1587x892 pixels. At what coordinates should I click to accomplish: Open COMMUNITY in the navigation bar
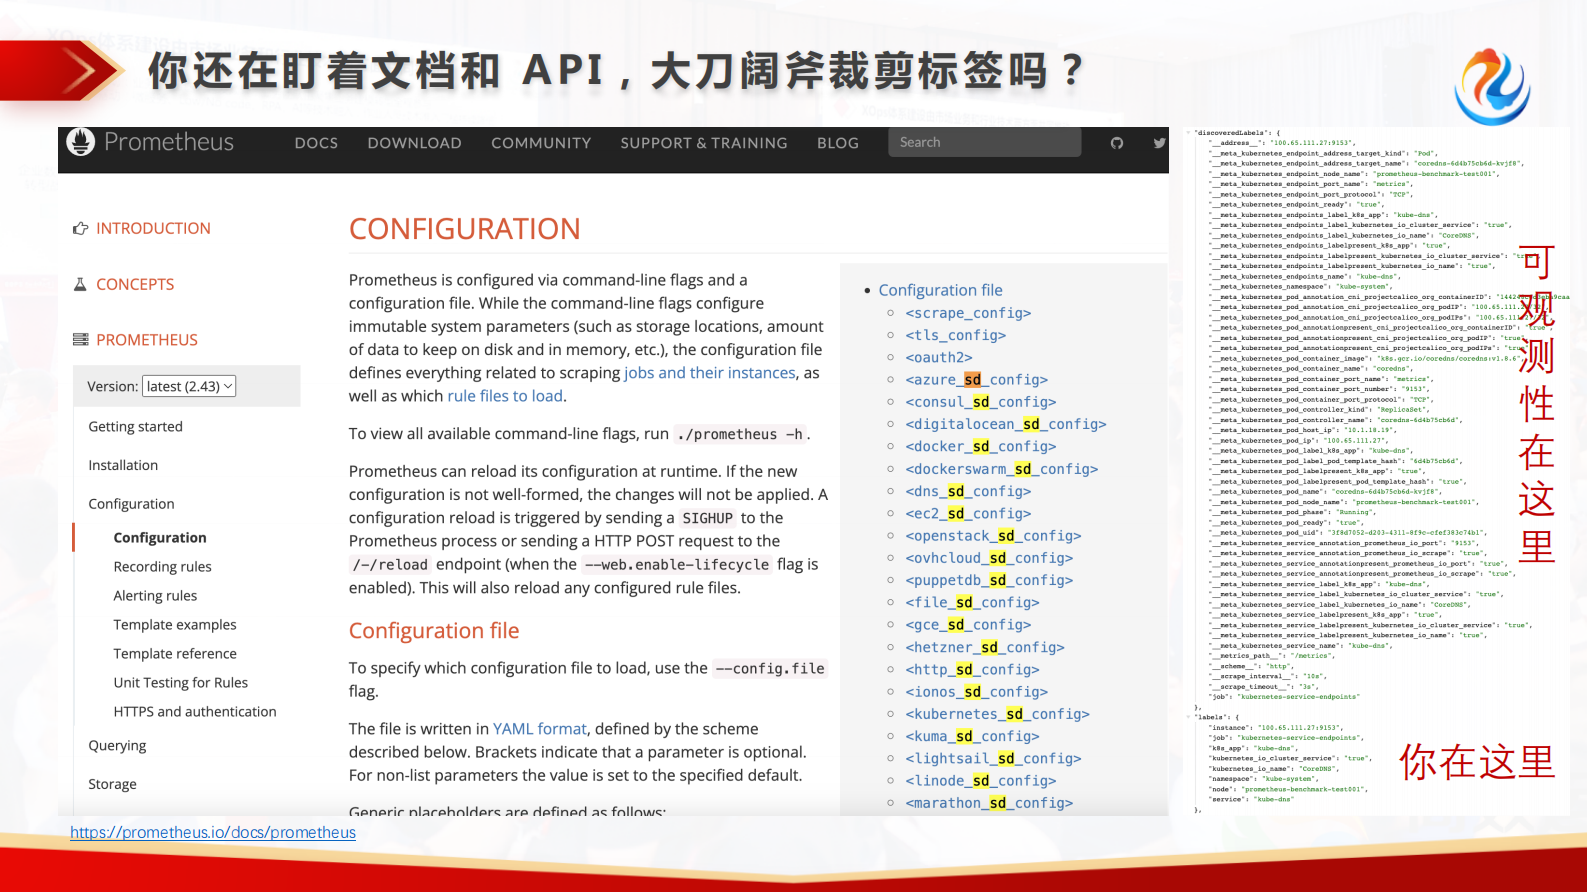click(x=541, y=143)
